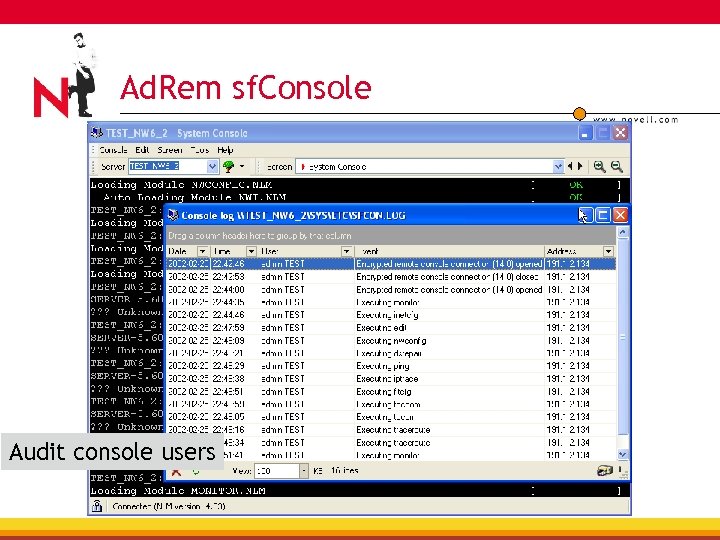The width and height of the screenshot is (720, 540).
Task: Open the Time column filter dropdown
Action: (251, 251)
